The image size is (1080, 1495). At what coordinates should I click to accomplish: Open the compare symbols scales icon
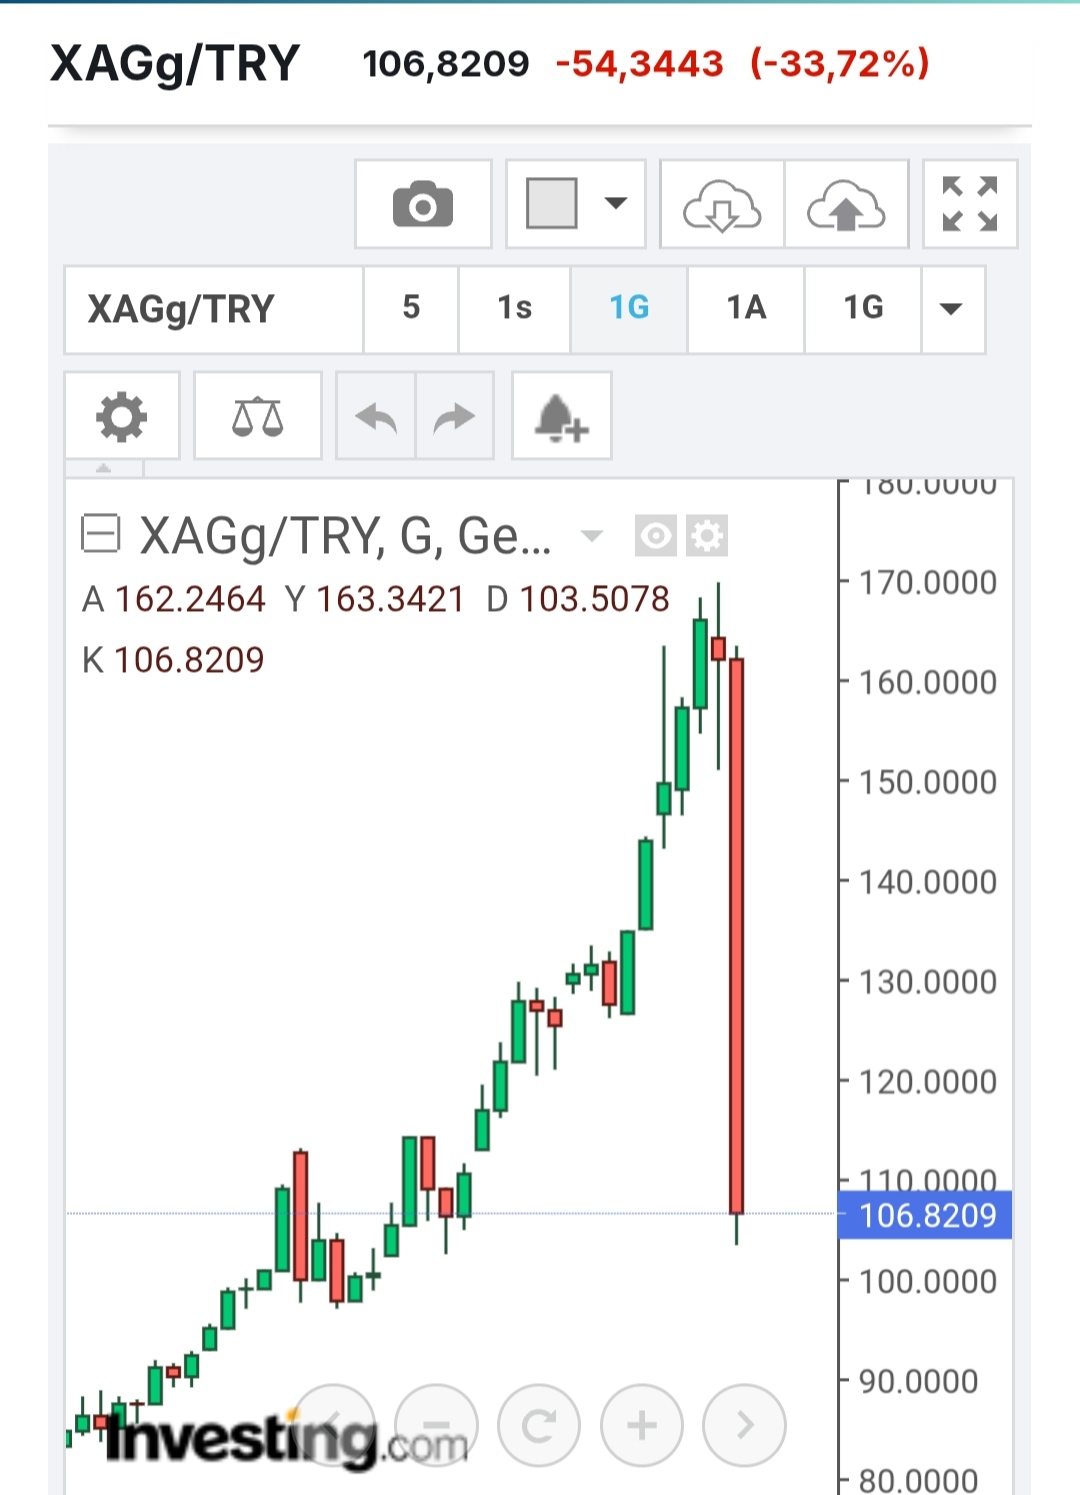click(x=257, y=417)
